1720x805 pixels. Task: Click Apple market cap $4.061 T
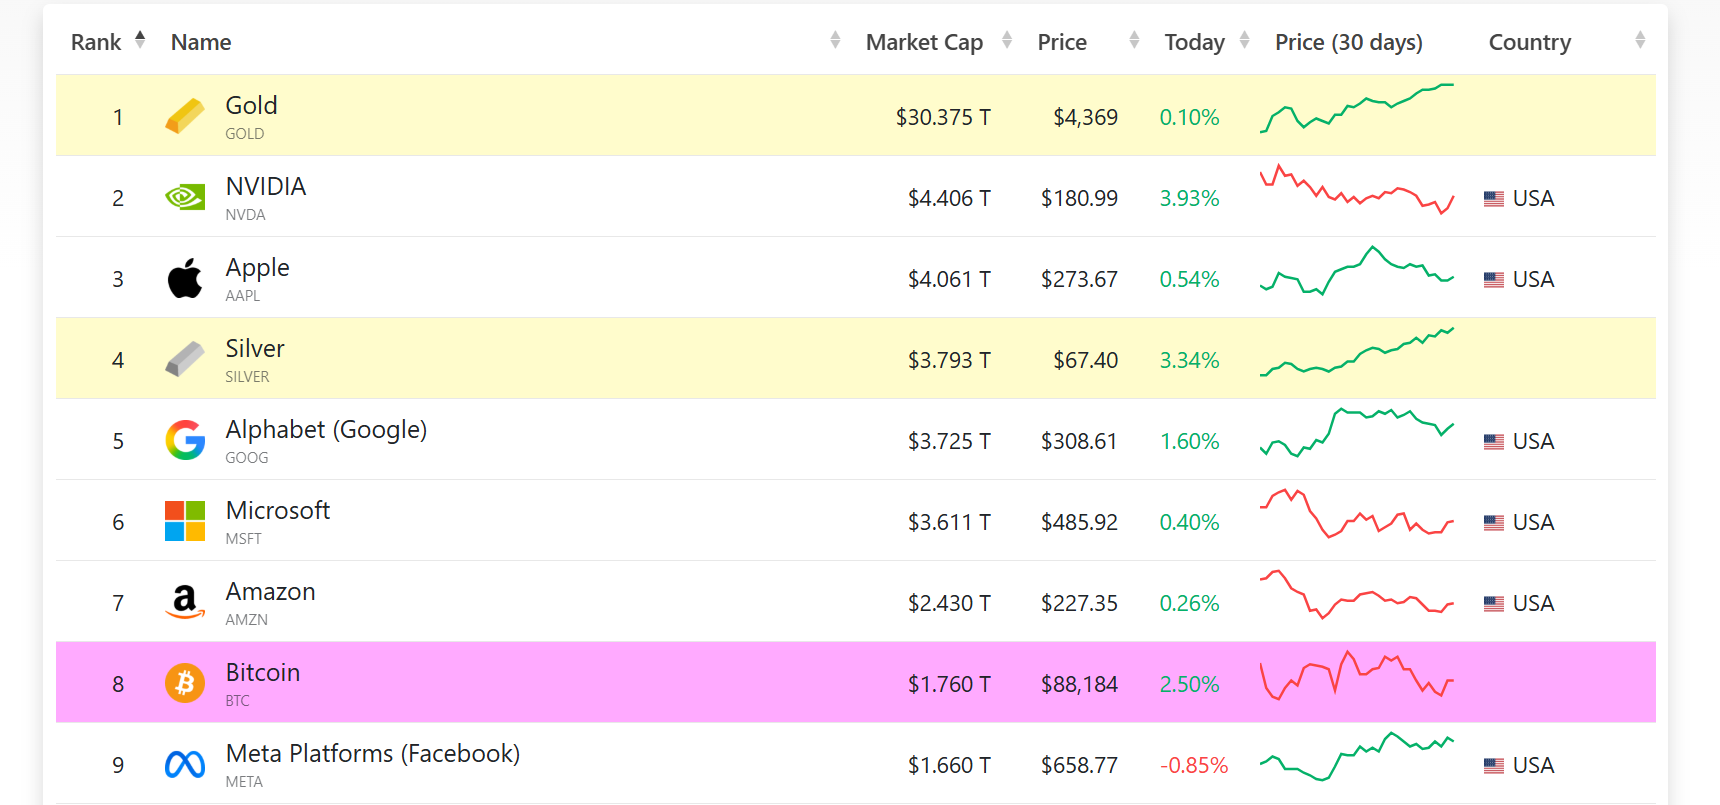click(949, 279)
